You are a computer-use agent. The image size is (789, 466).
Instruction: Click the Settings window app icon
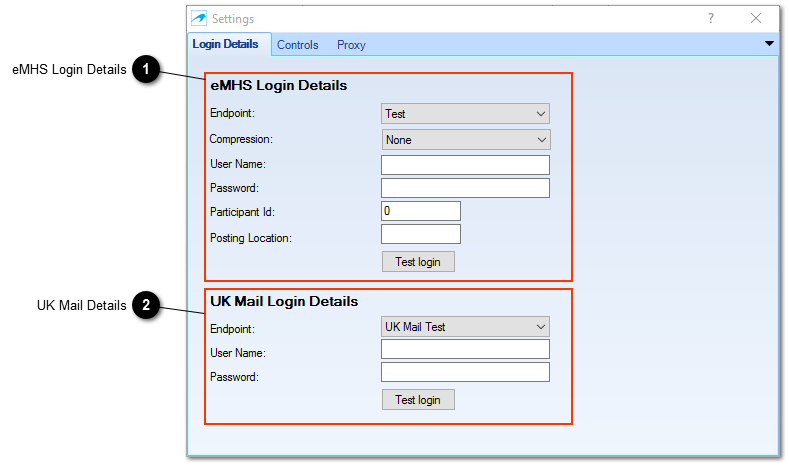point(199,19)
